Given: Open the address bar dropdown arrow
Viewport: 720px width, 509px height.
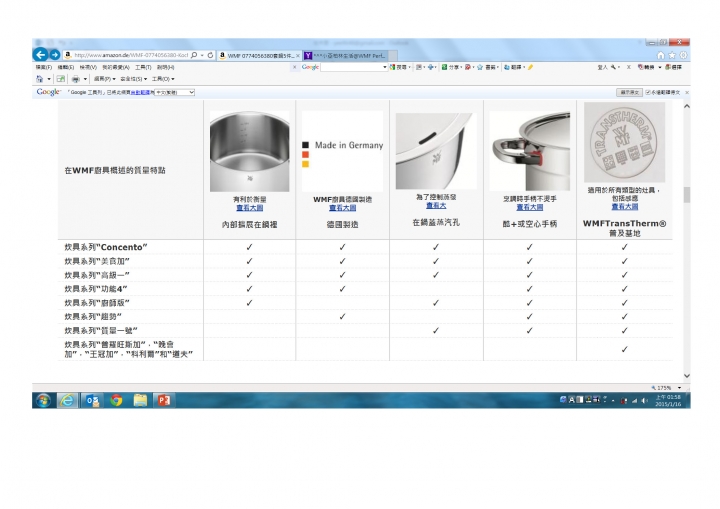Looking at the screenshot, I should (x=202, y=55).
